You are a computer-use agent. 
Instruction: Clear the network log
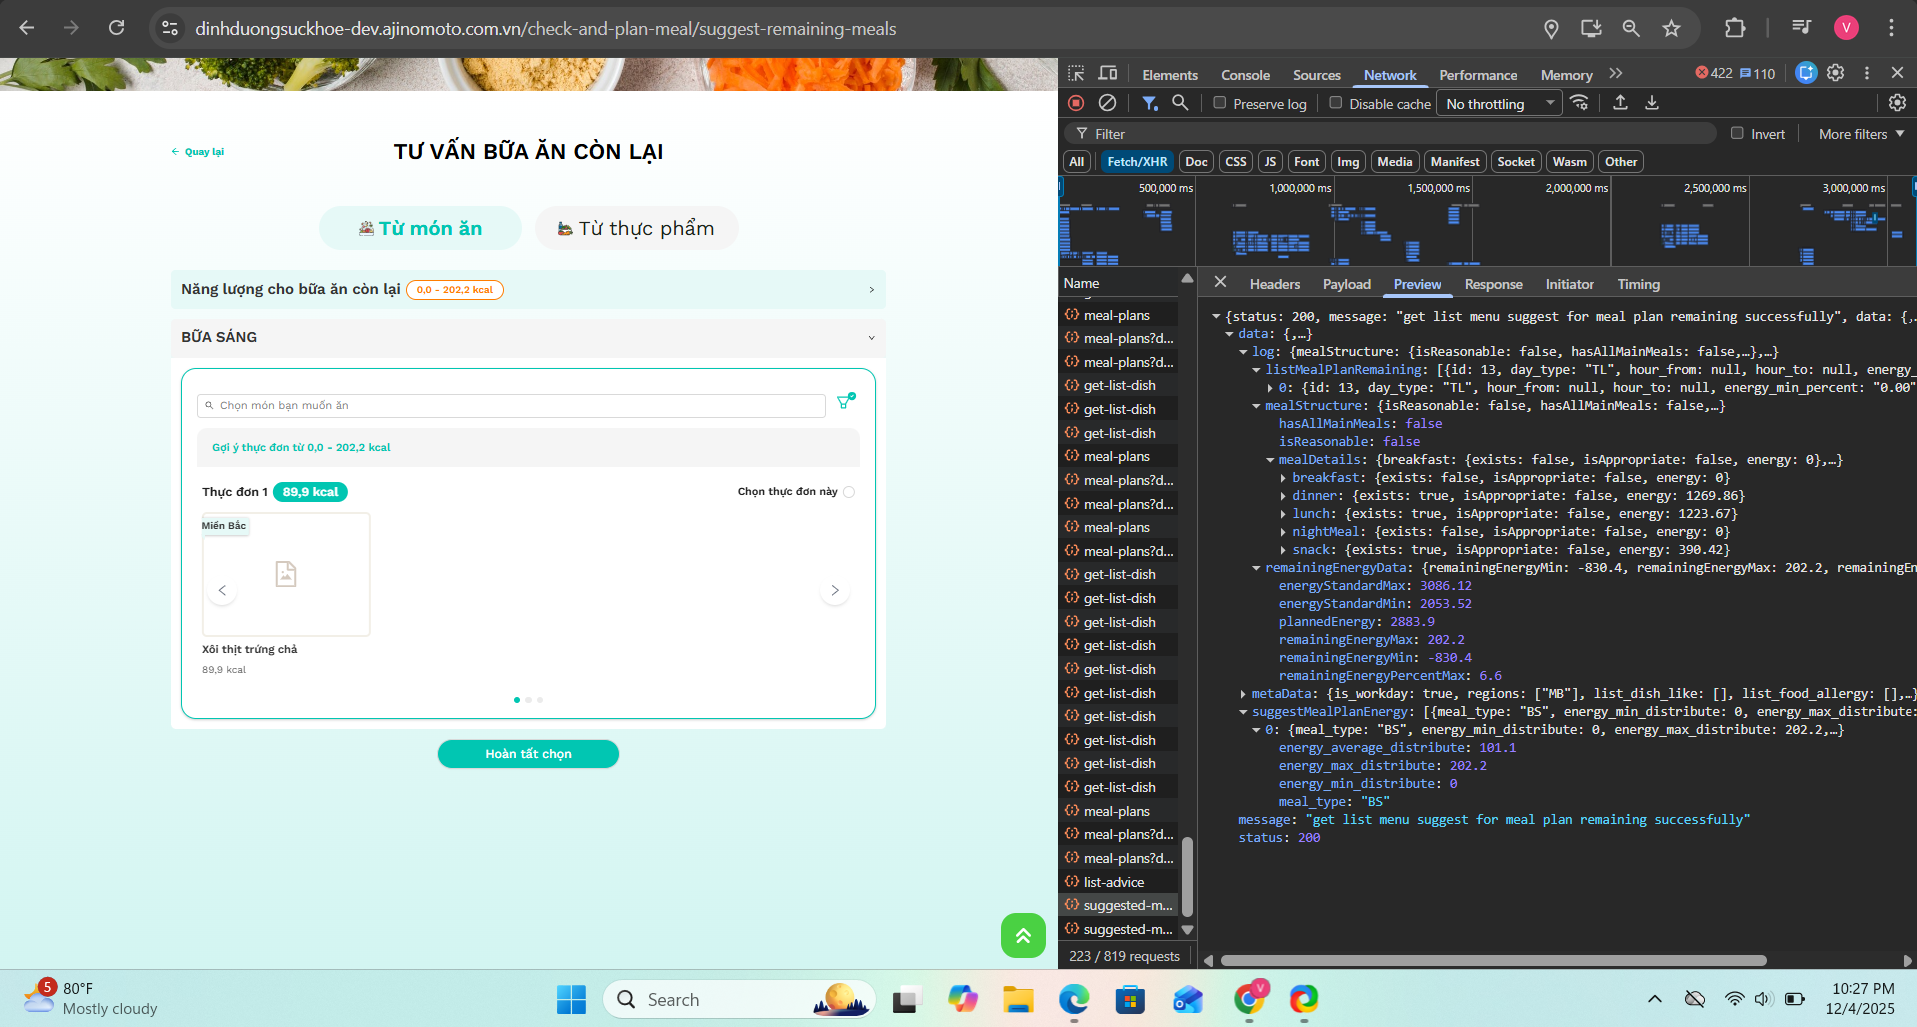(x=1107, y=103)
